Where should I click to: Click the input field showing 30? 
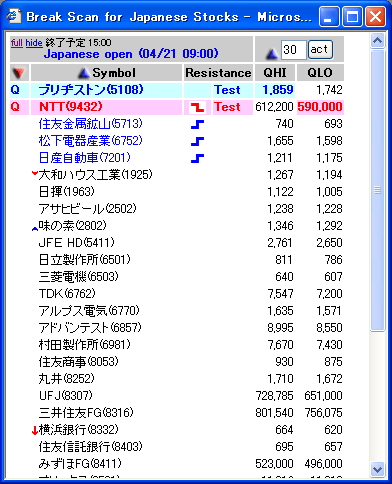pos(293,50)
